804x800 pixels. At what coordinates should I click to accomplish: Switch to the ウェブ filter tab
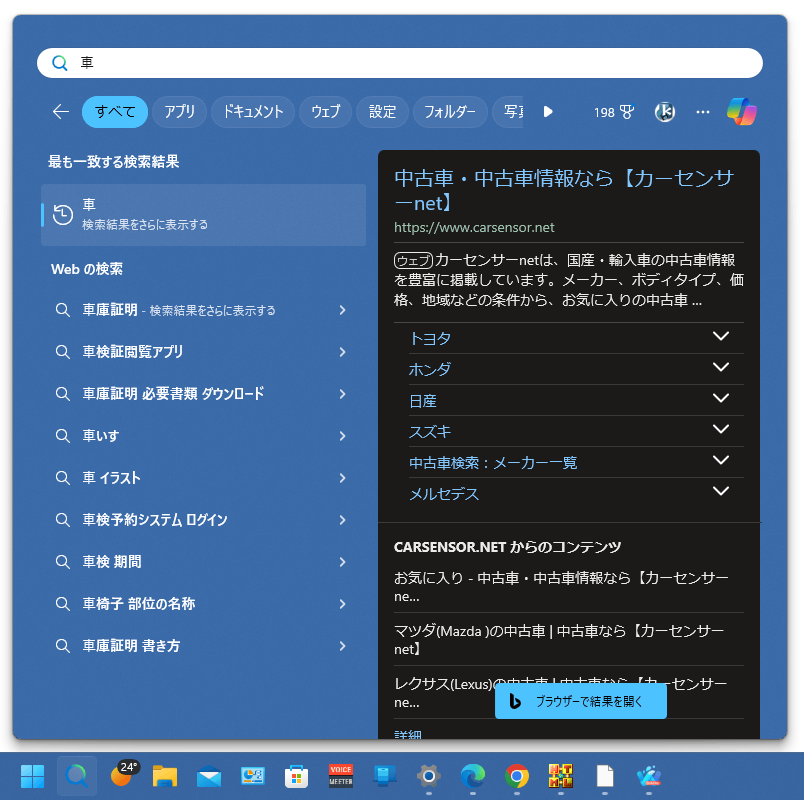(x=326, y=111)
